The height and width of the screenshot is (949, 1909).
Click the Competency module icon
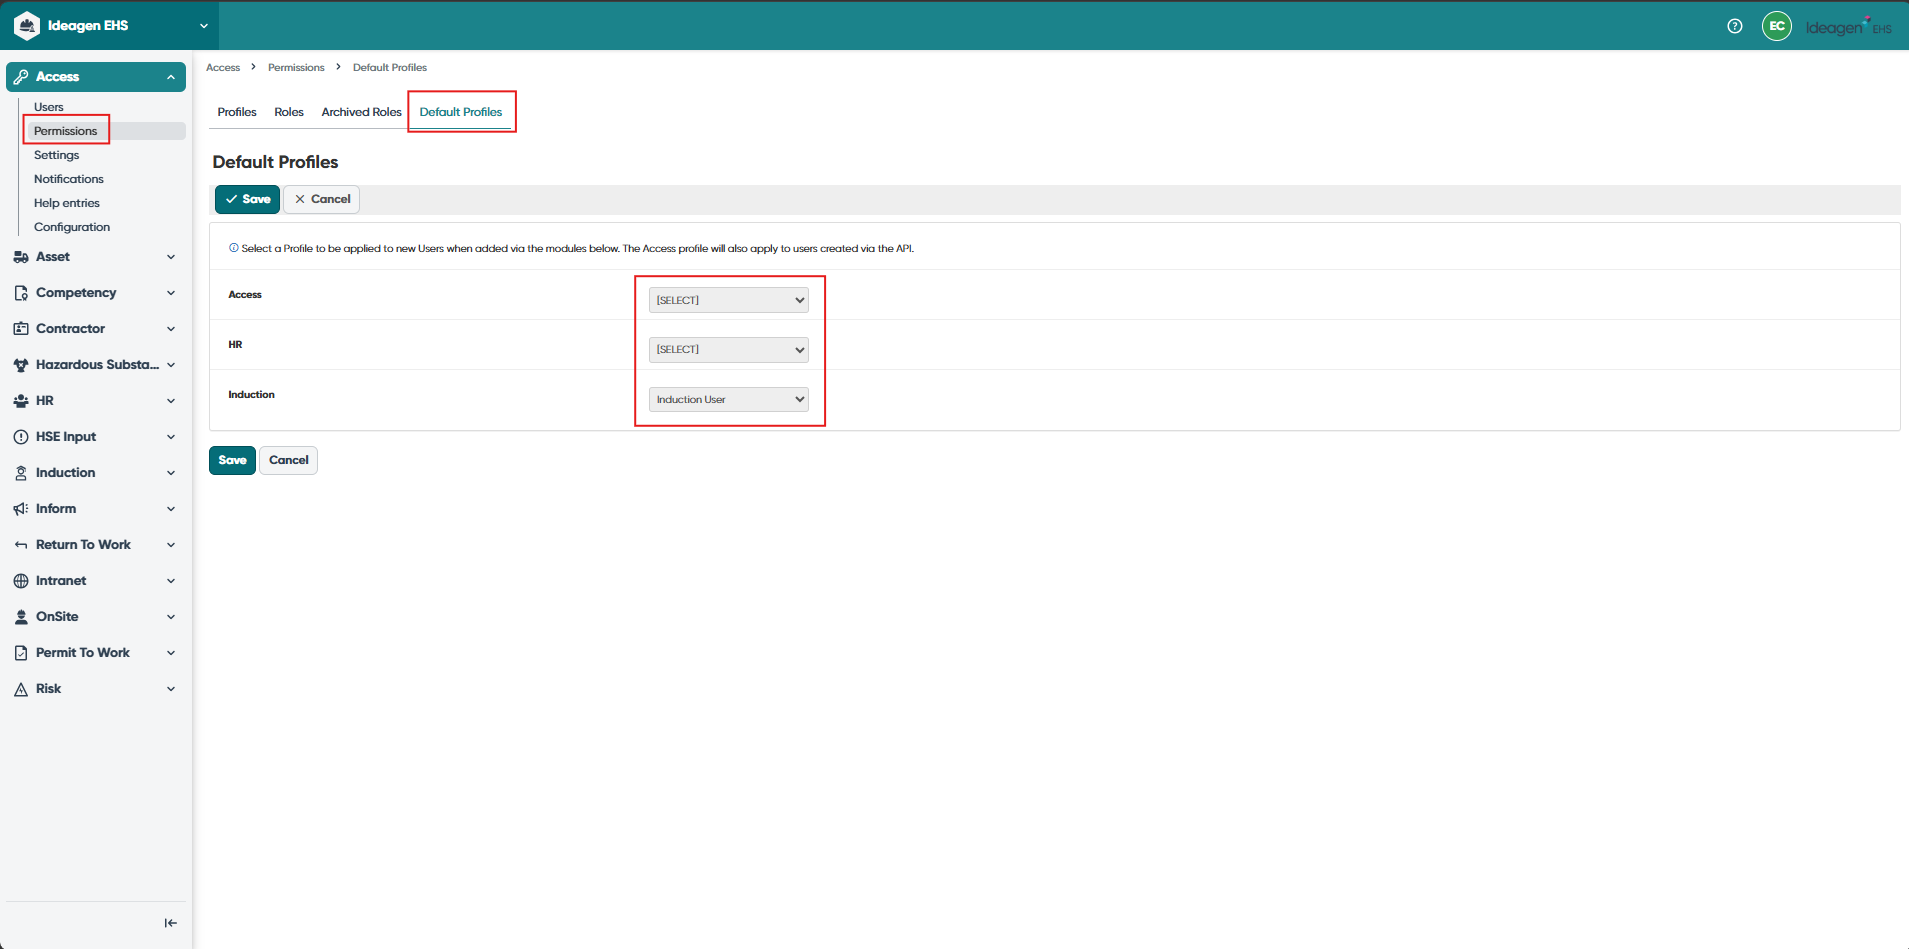click(x=21, y=293)
